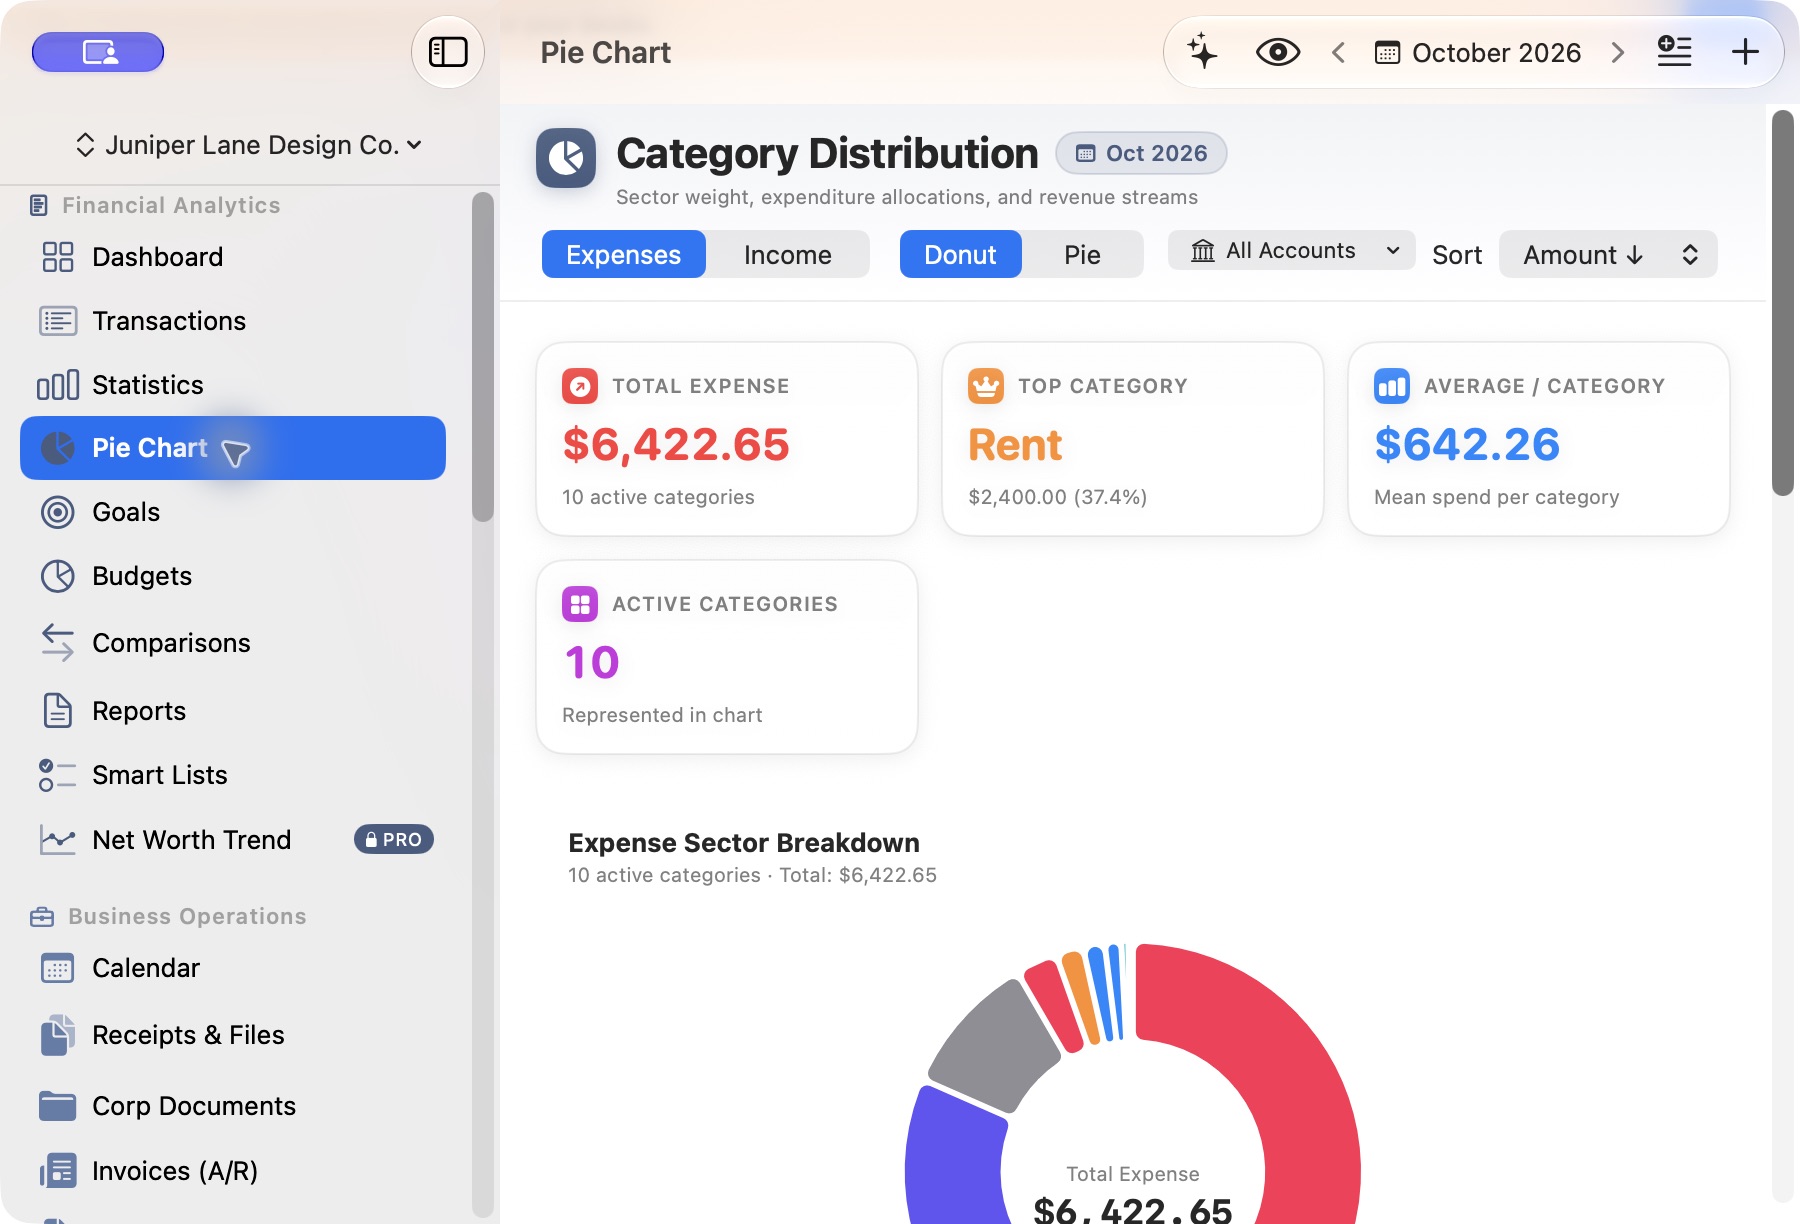Go to next month arrow
This screenshot has height=1224, width=1800.
tap(1617, 52)
